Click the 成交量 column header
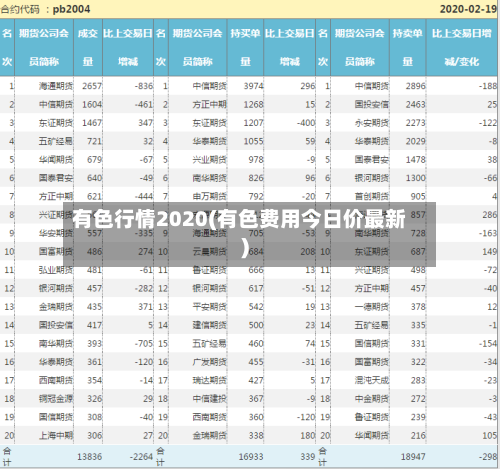This screenshot has height=469, width=500. click(88, 47)
